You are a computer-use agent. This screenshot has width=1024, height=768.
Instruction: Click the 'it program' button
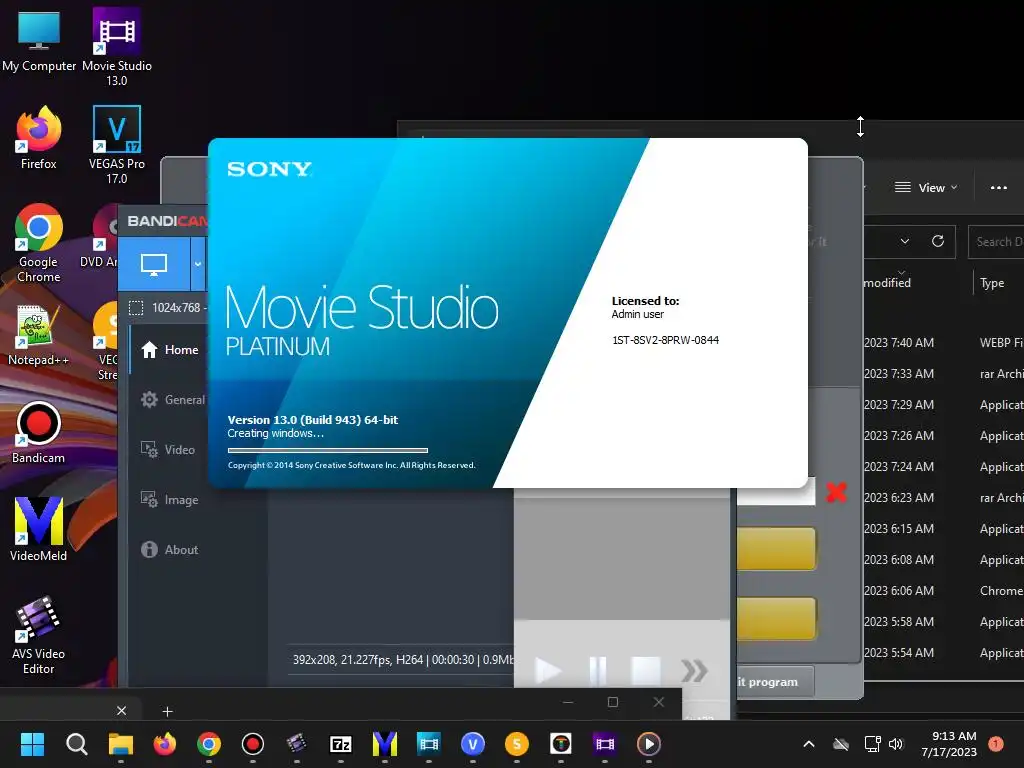point(775,682)
